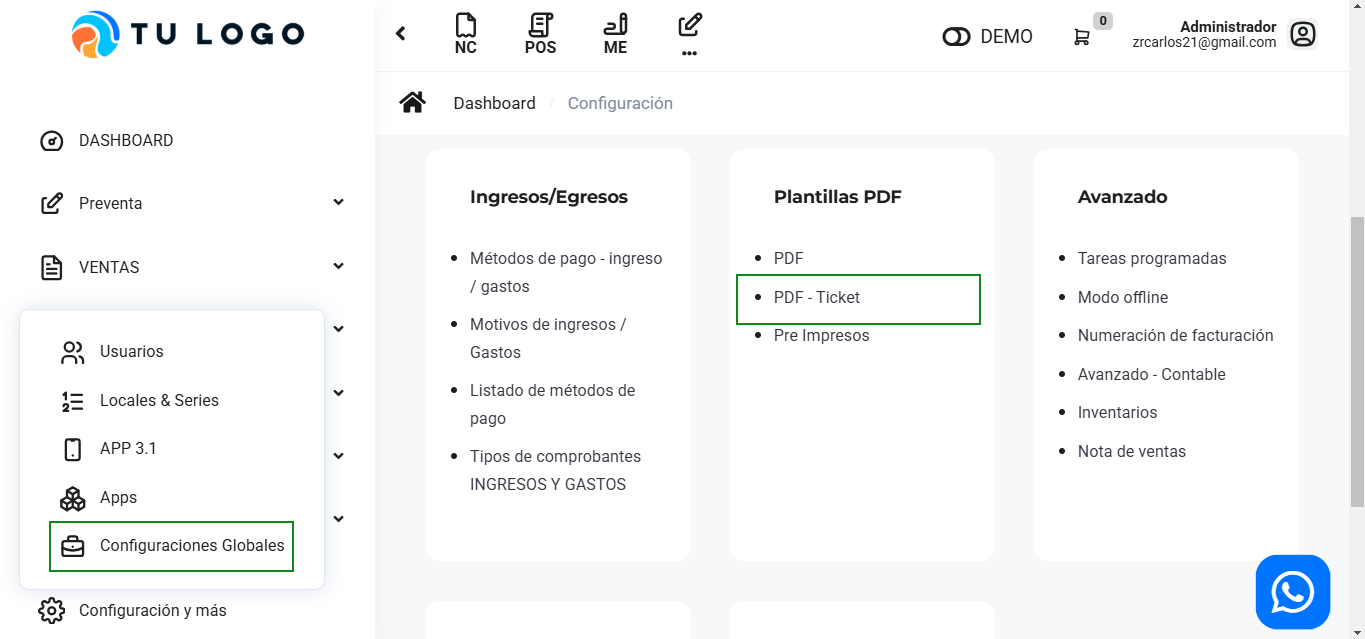Screen dimensions: 1365x639
Task: Open Usuarios from the submenu
Action: [131, 352]
